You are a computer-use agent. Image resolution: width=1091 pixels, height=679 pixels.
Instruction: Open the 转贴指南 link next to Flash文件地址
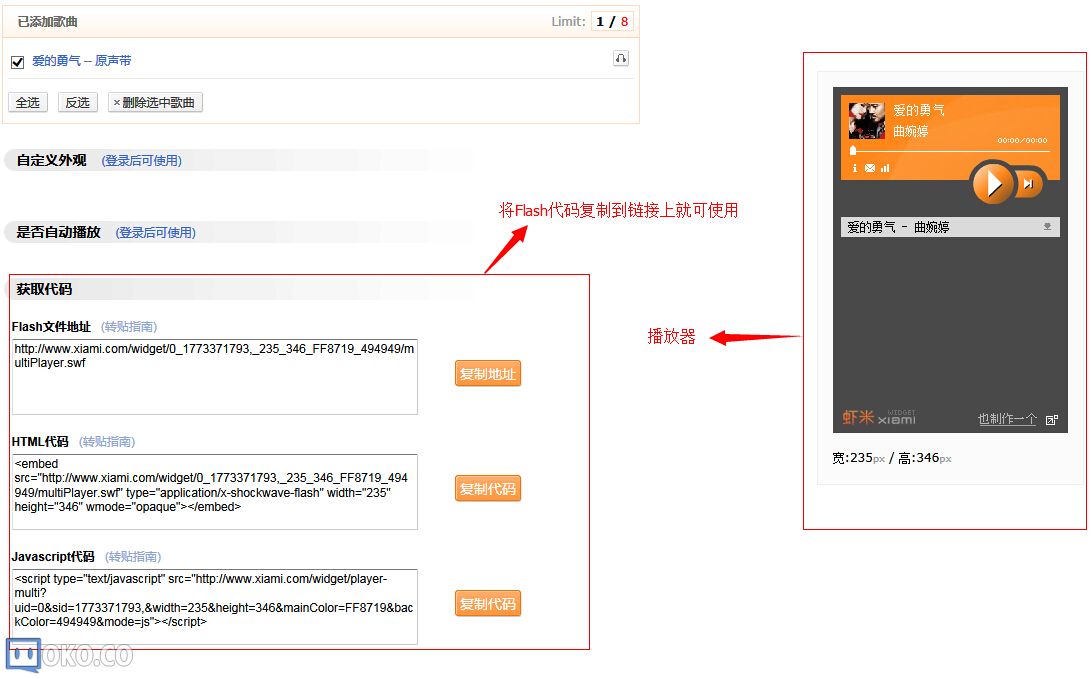tap(129, 327)
